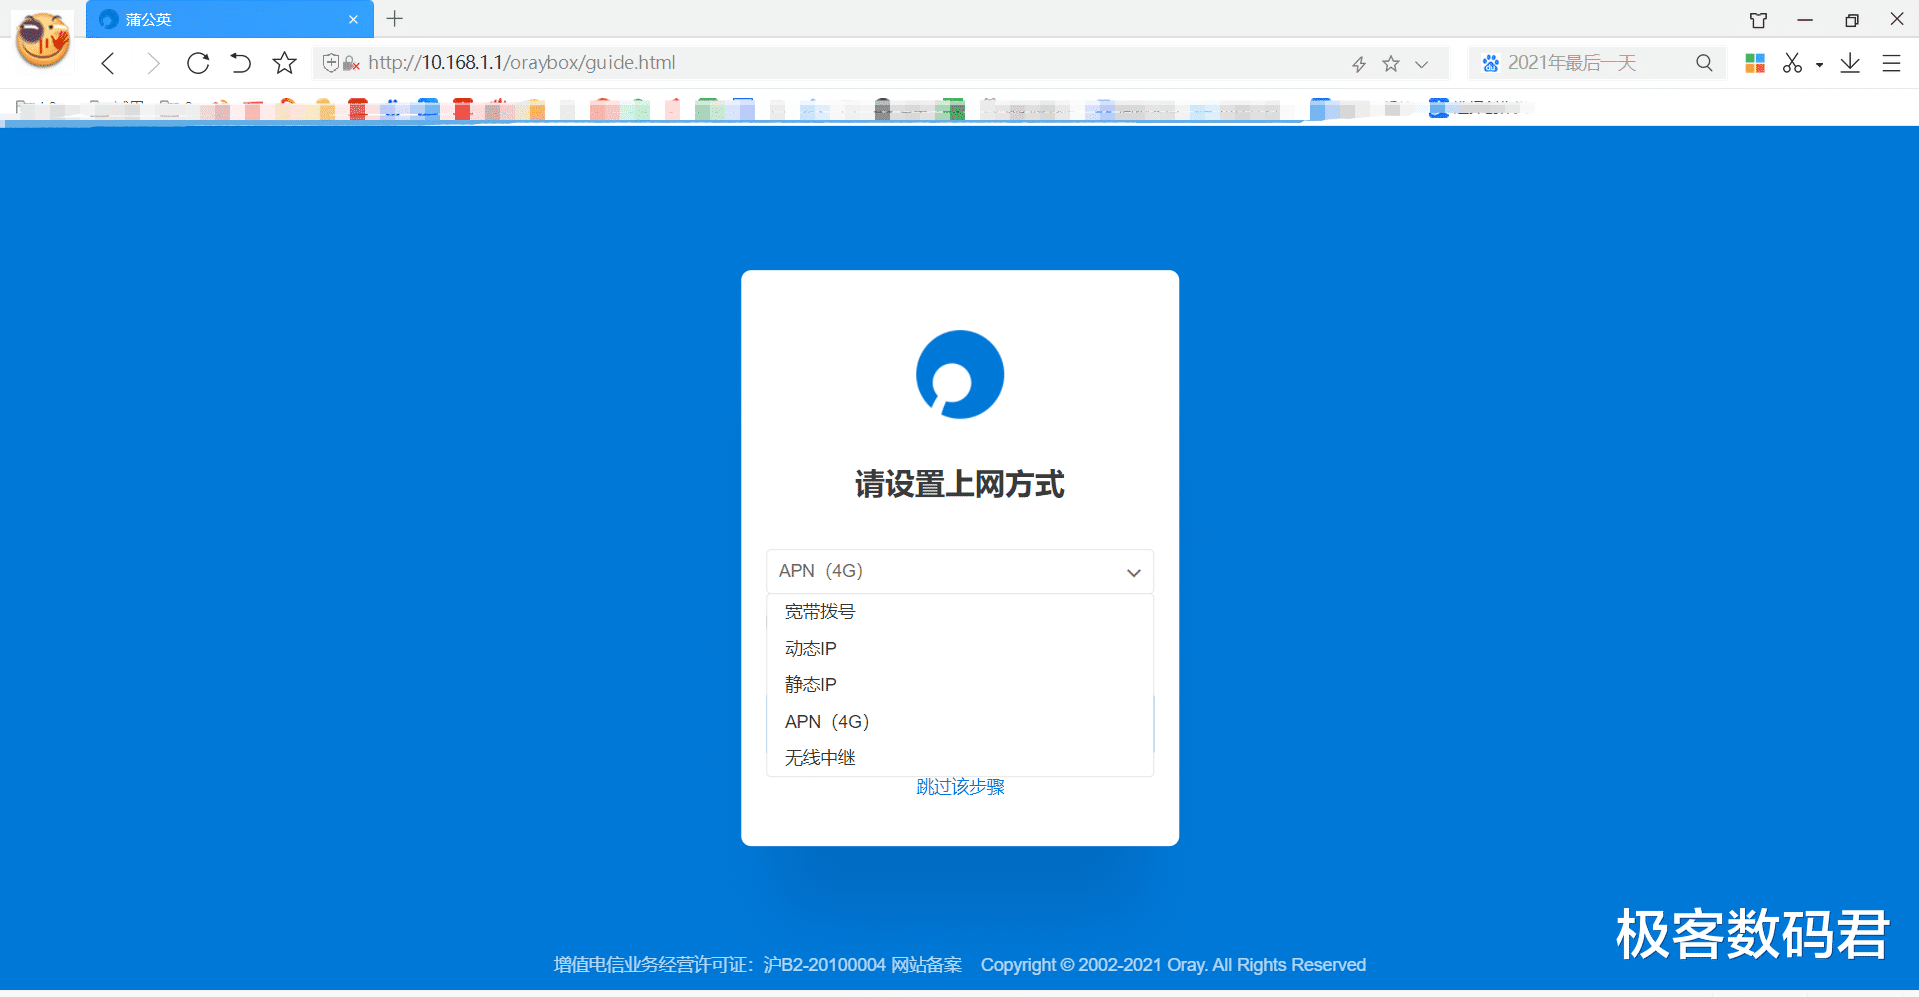The image size is (1919, 997).
Task: Restore down the browser window
Action: [1852, 20]
